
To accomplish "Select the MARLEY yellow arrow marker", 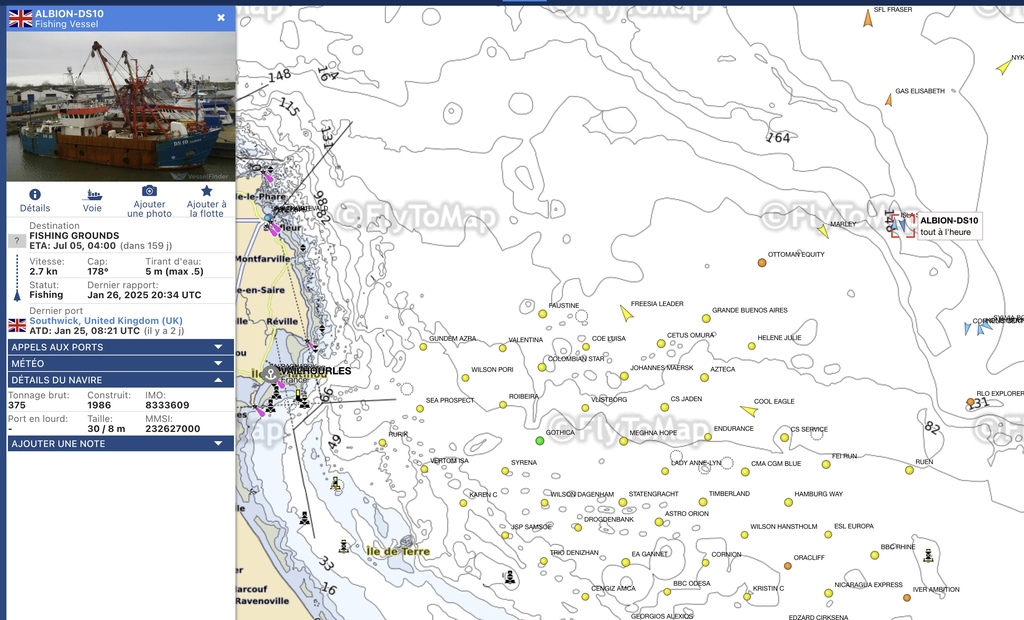I will [x=824, y=231].
